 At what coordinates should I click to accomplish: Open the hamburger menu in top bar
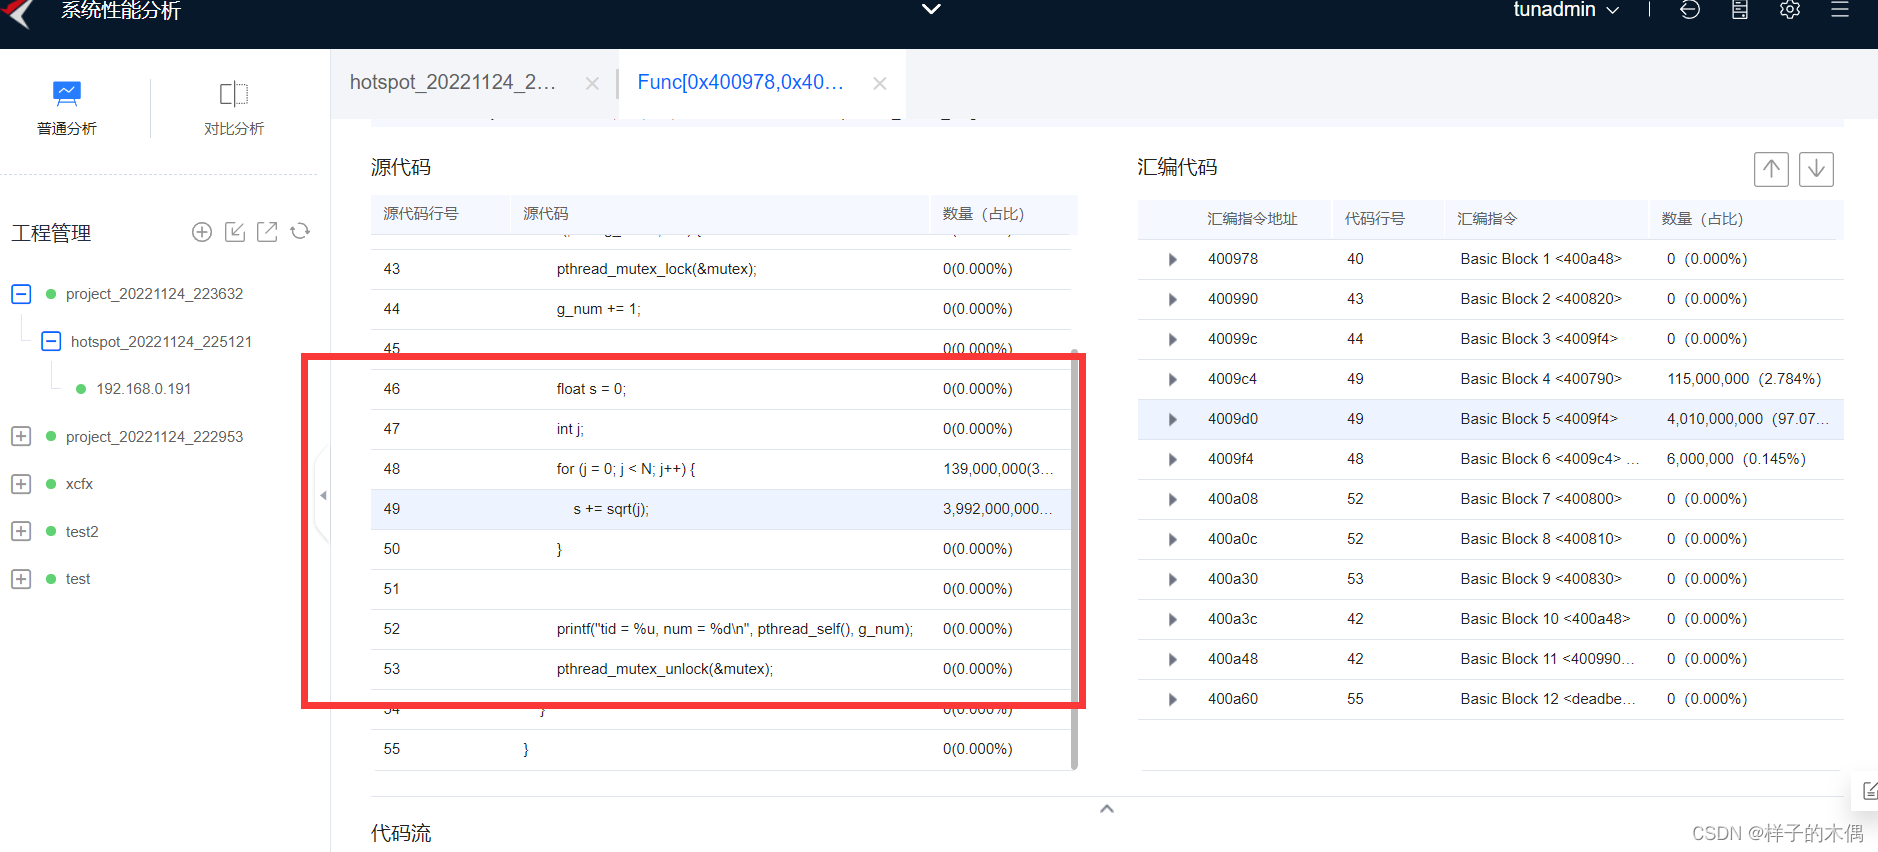tap(1840, 10)
